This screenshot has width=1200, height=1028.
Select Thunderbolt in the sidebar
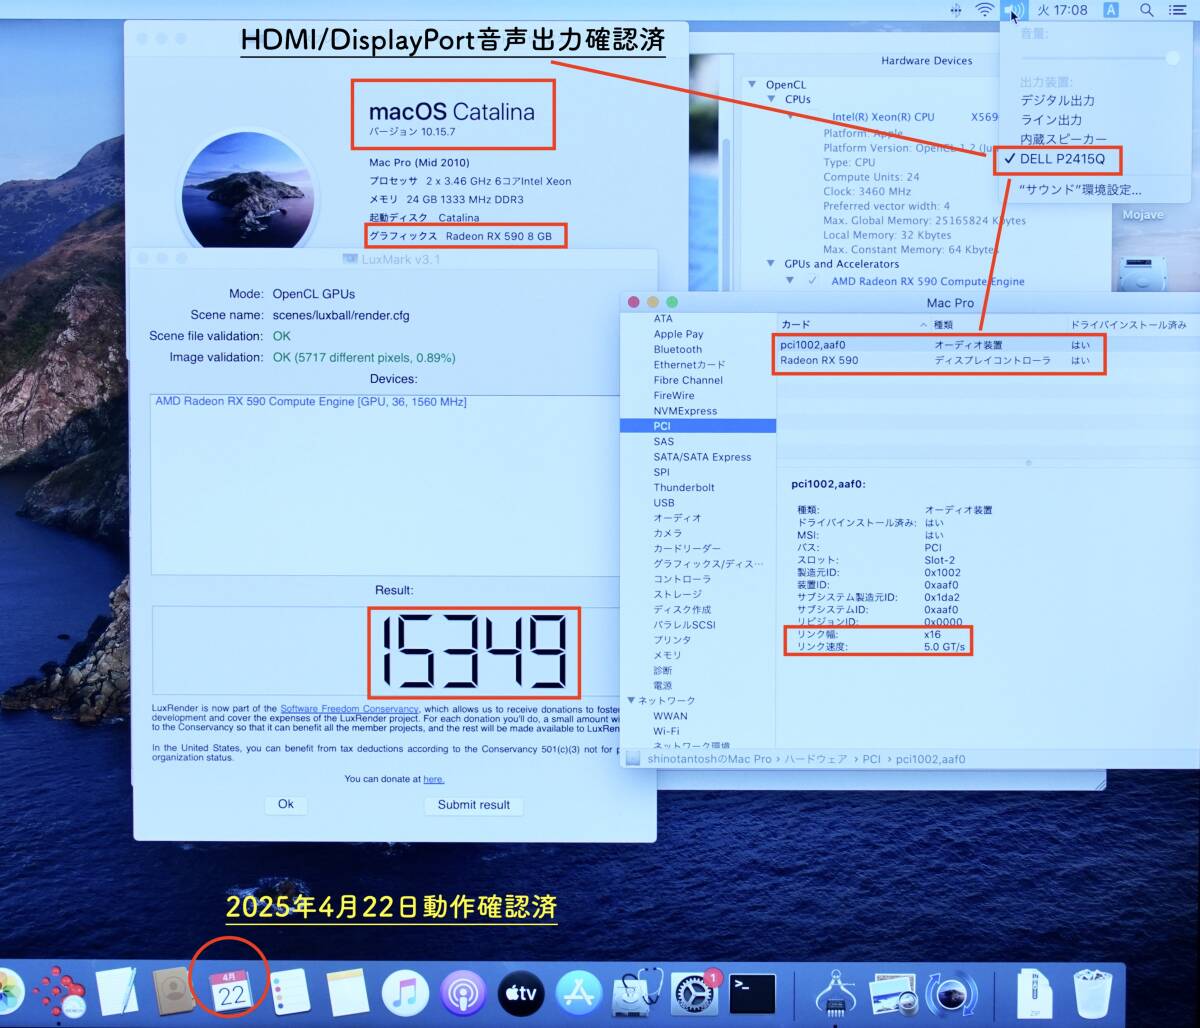(684, 488)
